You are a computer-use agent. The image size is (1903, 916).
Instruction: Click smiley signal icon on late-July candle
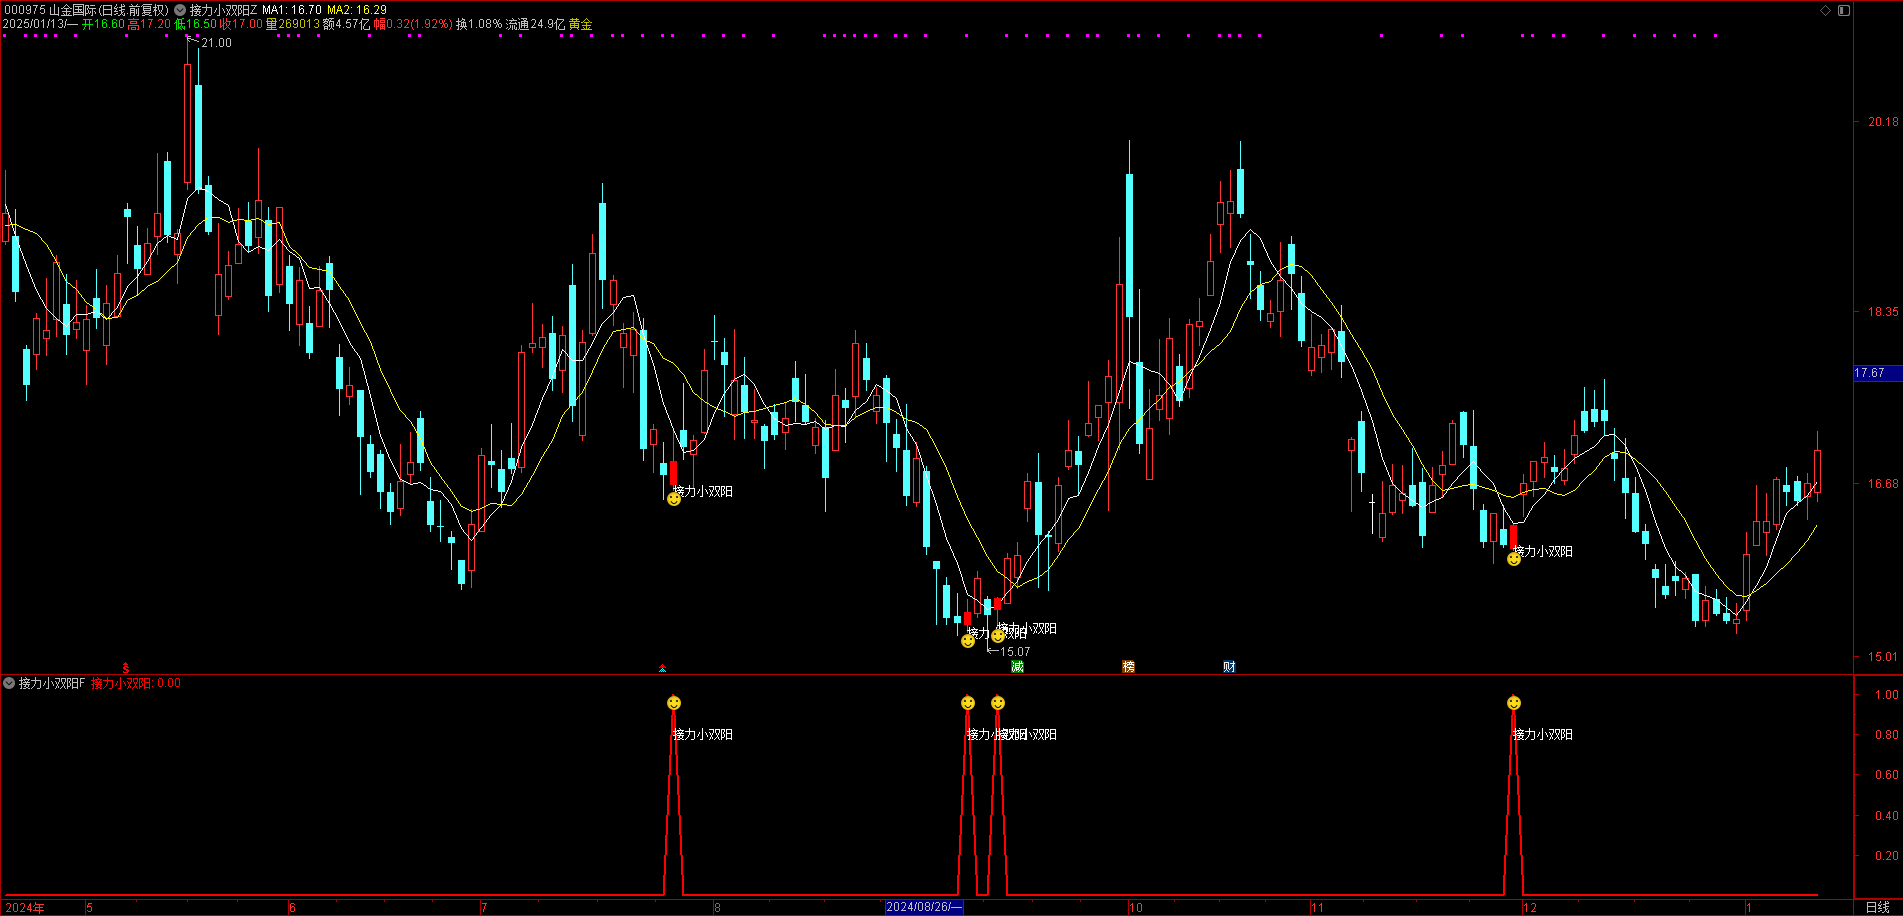[674, 499]
